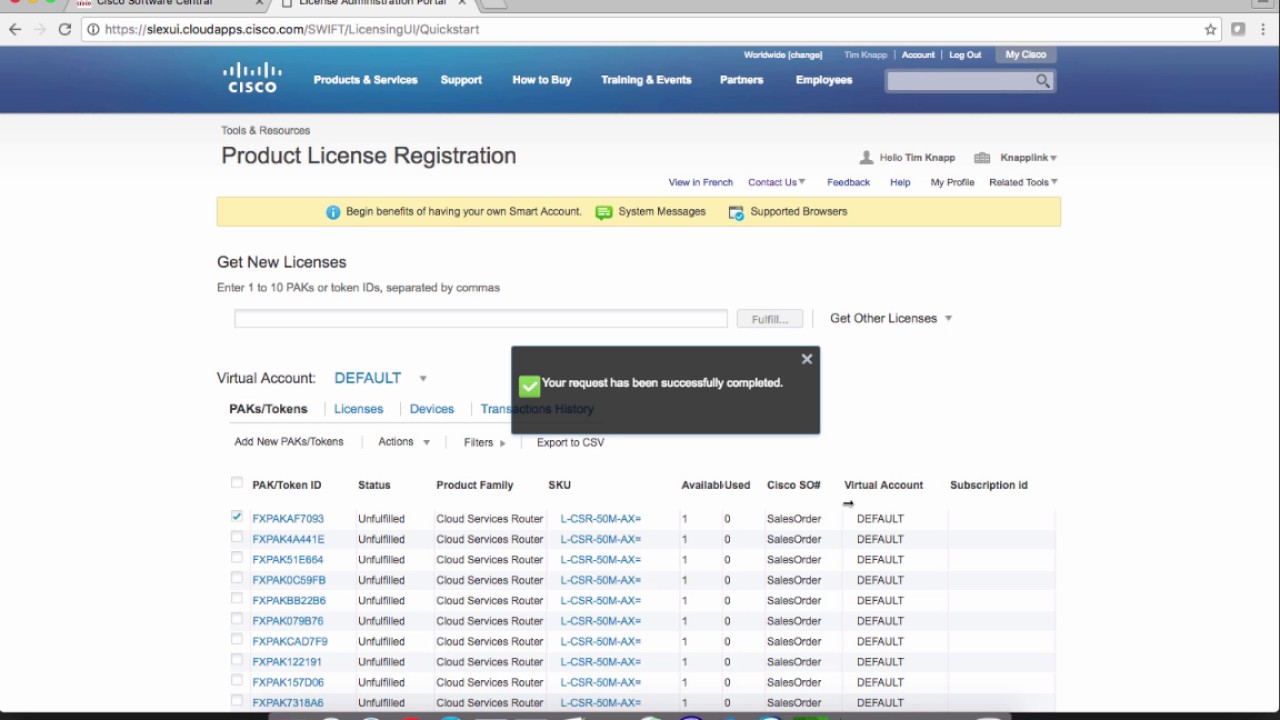This screenshot has height=720, width=1280.
Task: Open FXPAKAF7093 PAK link
Action: [288, 519]
